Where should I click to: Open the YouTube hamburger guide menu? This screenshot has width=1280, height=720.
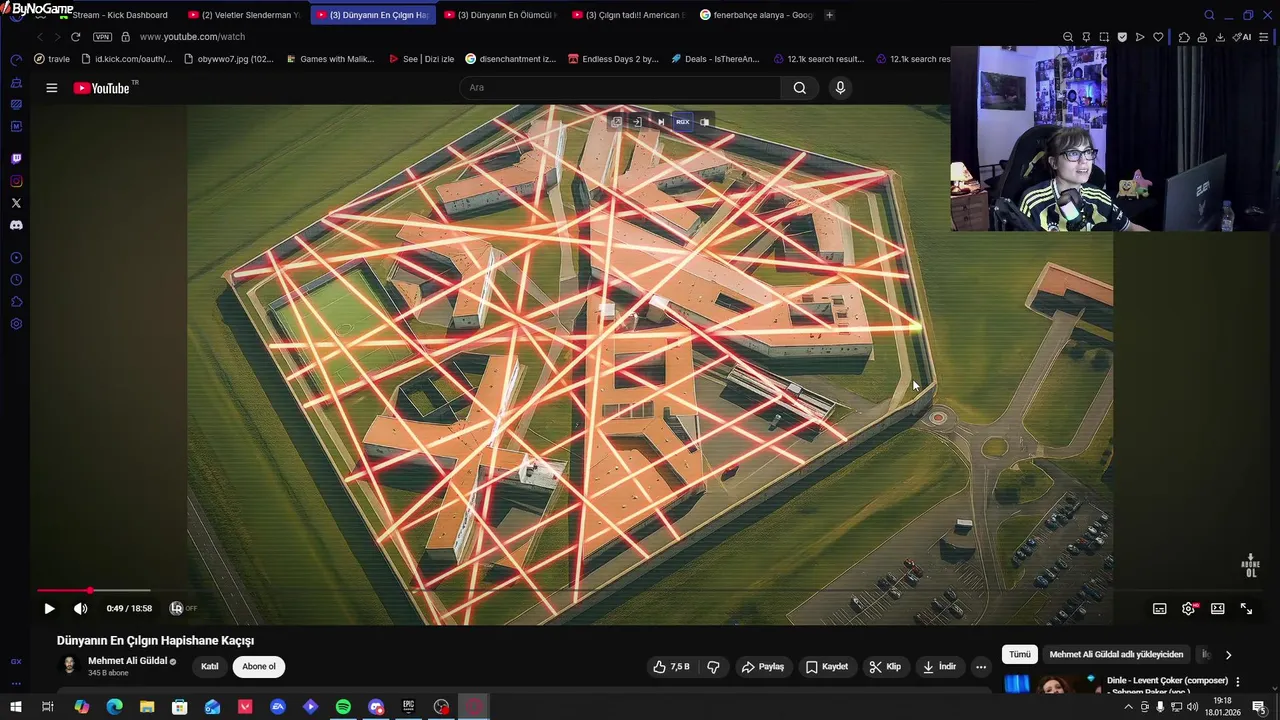click(51, 88)
